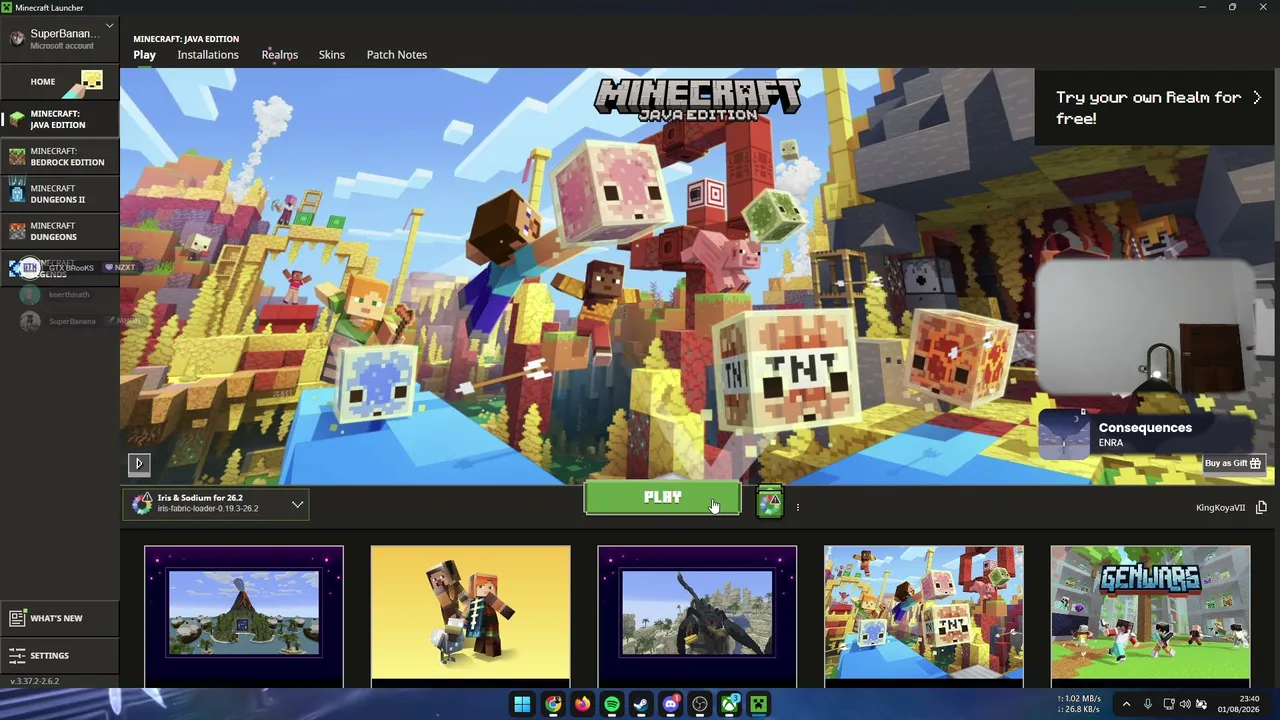Open the Windows Start menu
Viewport: 1280px width, 720px height.
click(x=522, y=705)
